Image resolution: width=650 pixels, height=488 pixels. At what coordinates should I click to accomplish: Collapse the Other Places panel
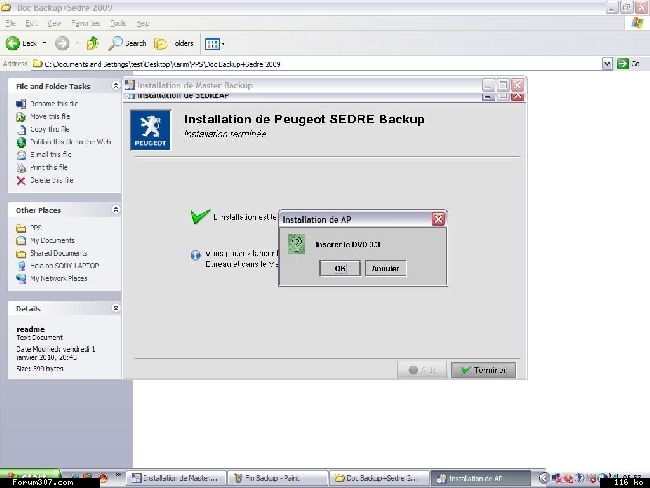click(x=116, y=210)
